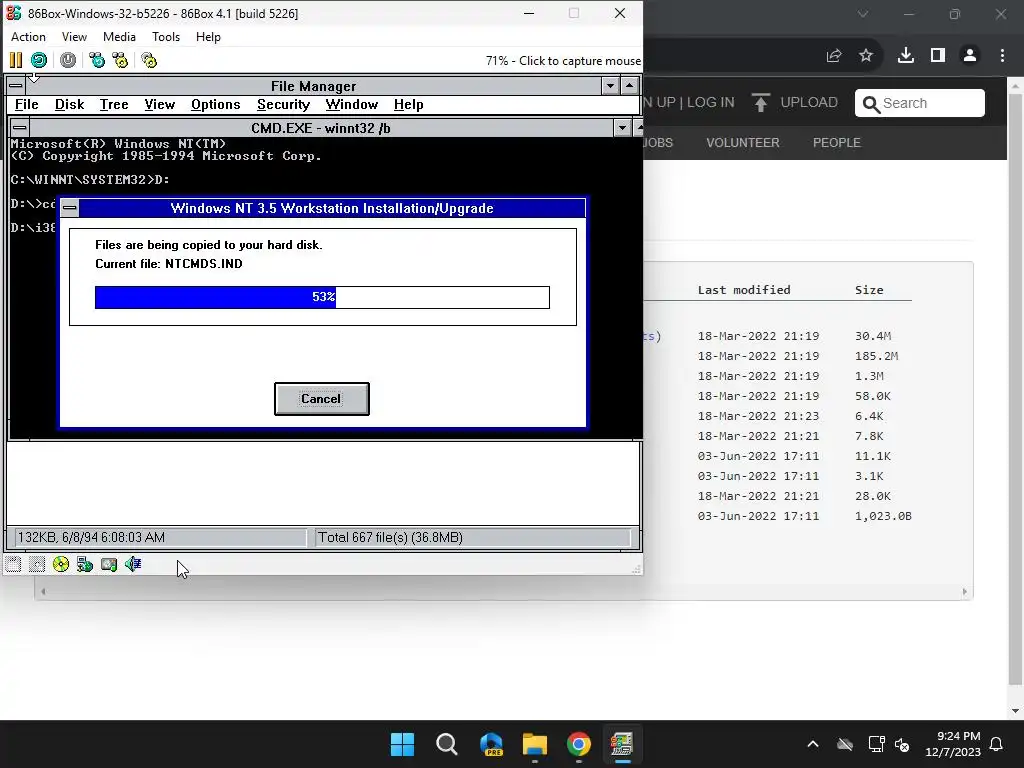Send Ctrl+Alt+Del using the teal keys icon
Viewport: 1024px width, 768px height.
tap(97, 61)
